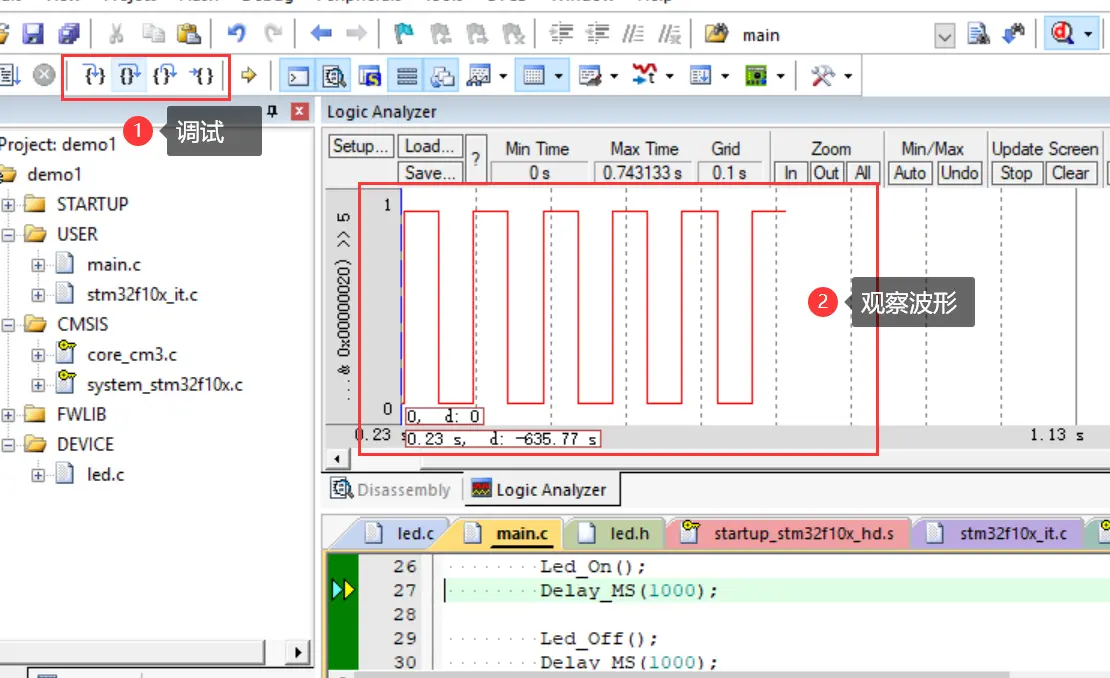
Task: Open the Disassembly window toolbar icon
Action: click(335, 76)
